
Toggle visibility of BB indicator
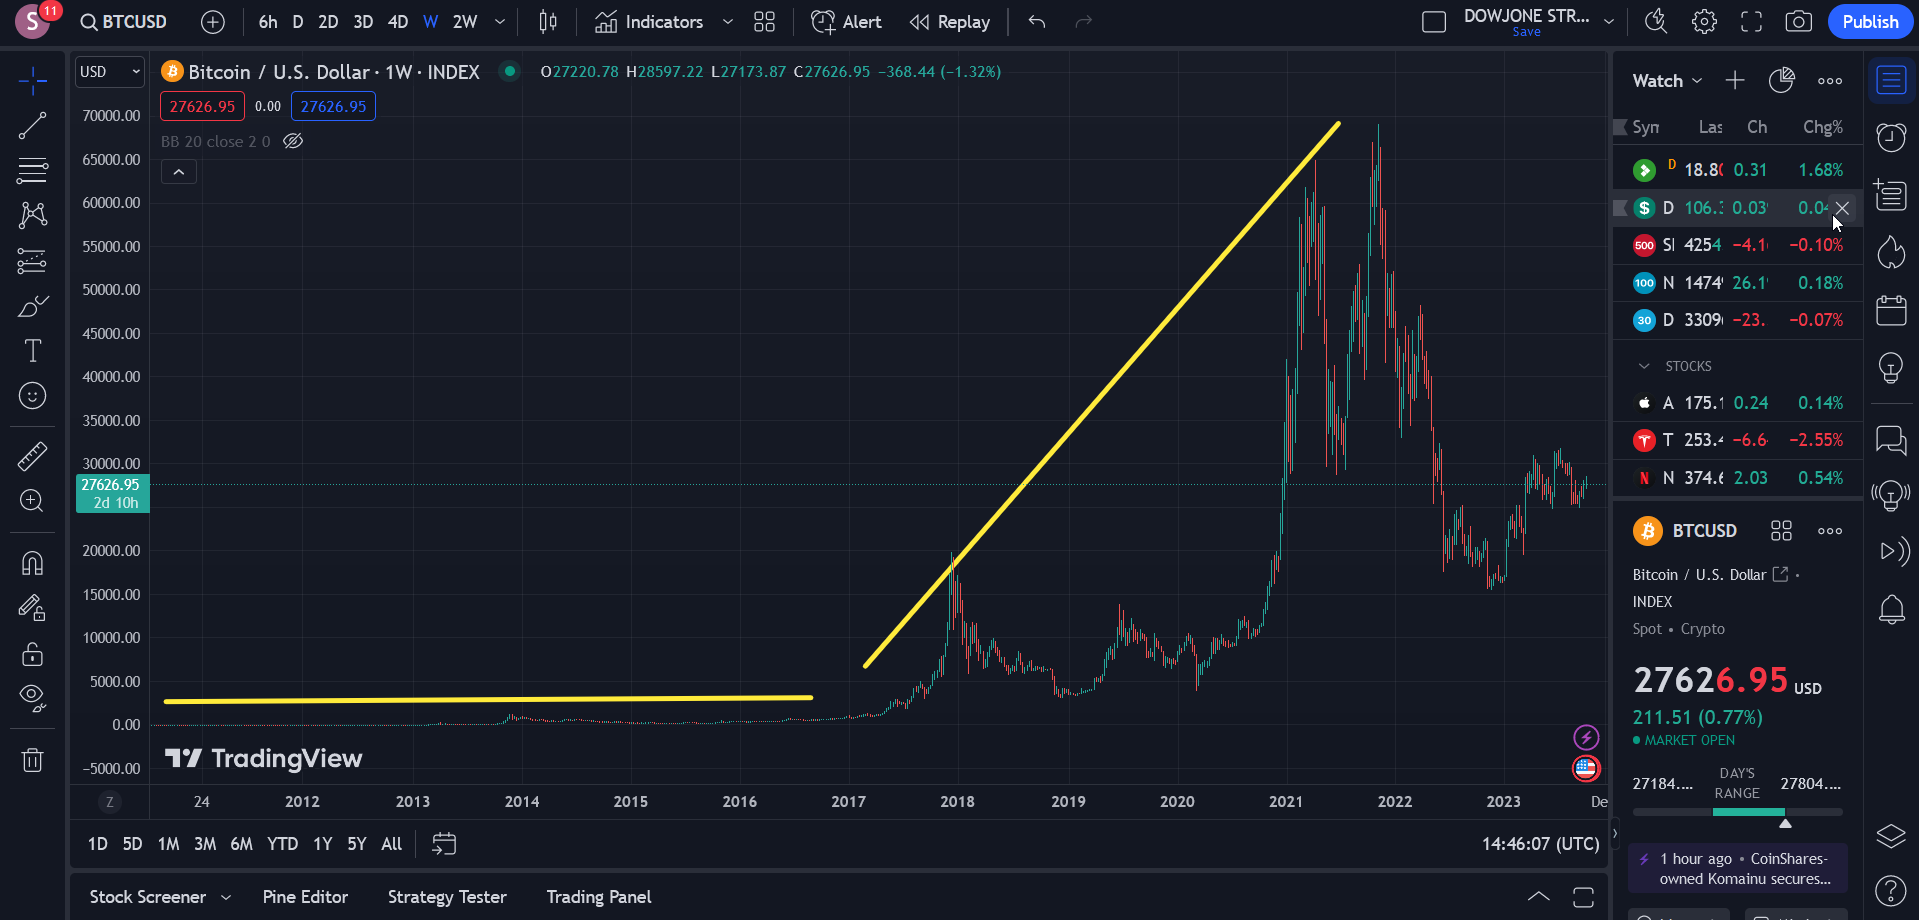pyautogui.click(x=293, y=141)
